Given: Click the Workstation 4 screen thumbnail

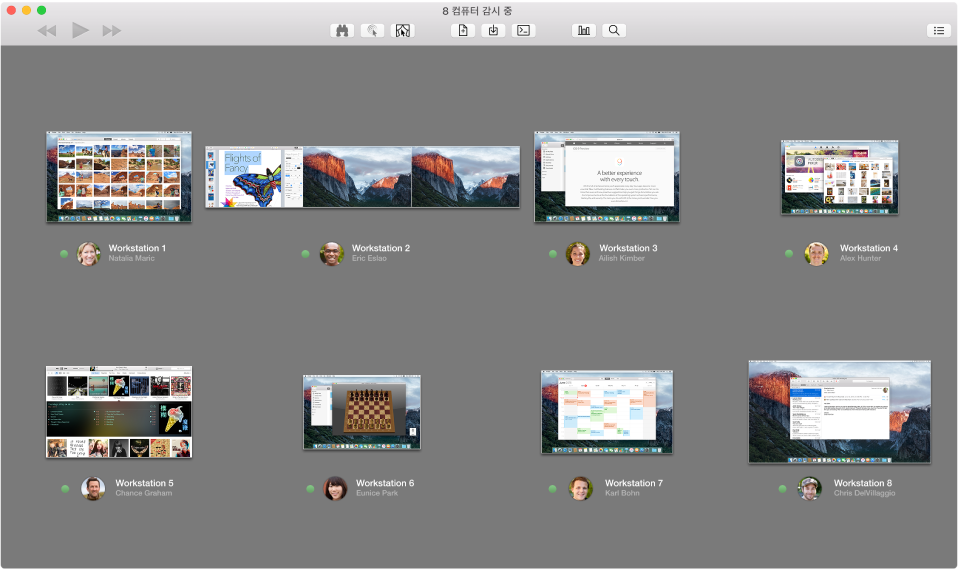Looking at the screenshot, I should pyautogui.click(x=839, y=177).
